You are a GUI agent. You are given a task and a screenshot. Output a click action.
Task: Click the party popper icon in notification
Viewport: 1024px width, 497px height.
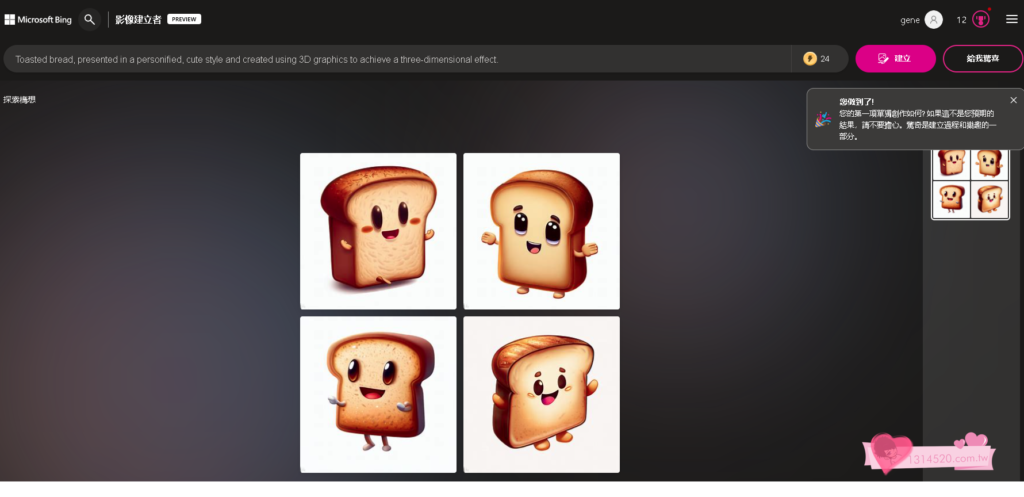pos(823,119)
